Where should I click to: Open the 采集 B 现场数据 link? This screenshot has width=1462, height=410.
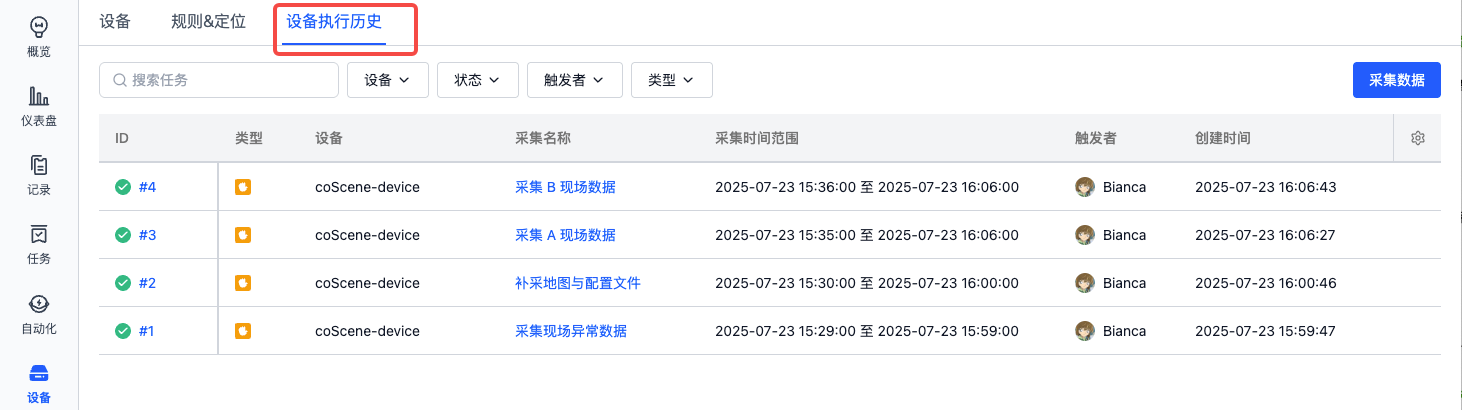[565, 187]
